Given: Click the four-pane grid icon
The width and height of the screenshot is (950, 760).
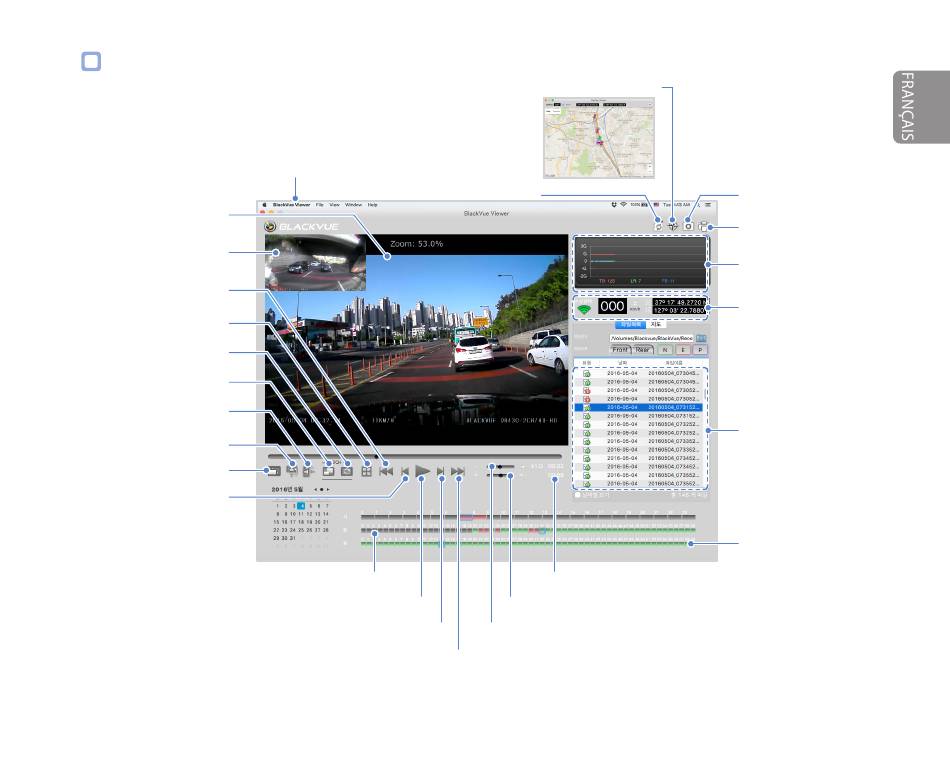Looking at the screenshot, I should (x=366, y=470).
